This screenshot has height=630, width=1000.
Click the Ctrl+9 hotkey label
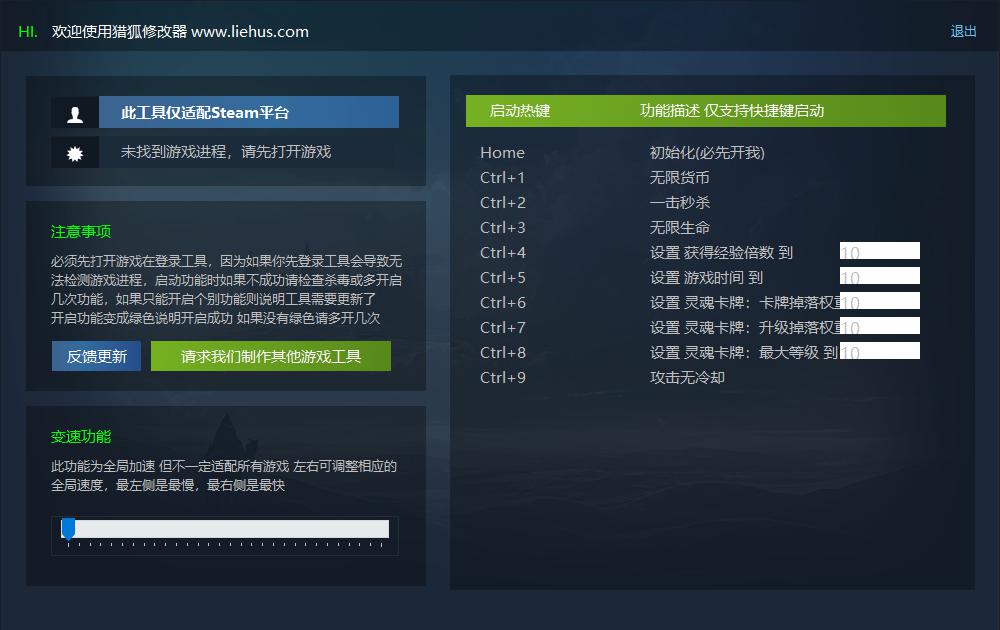pos(503,378)
